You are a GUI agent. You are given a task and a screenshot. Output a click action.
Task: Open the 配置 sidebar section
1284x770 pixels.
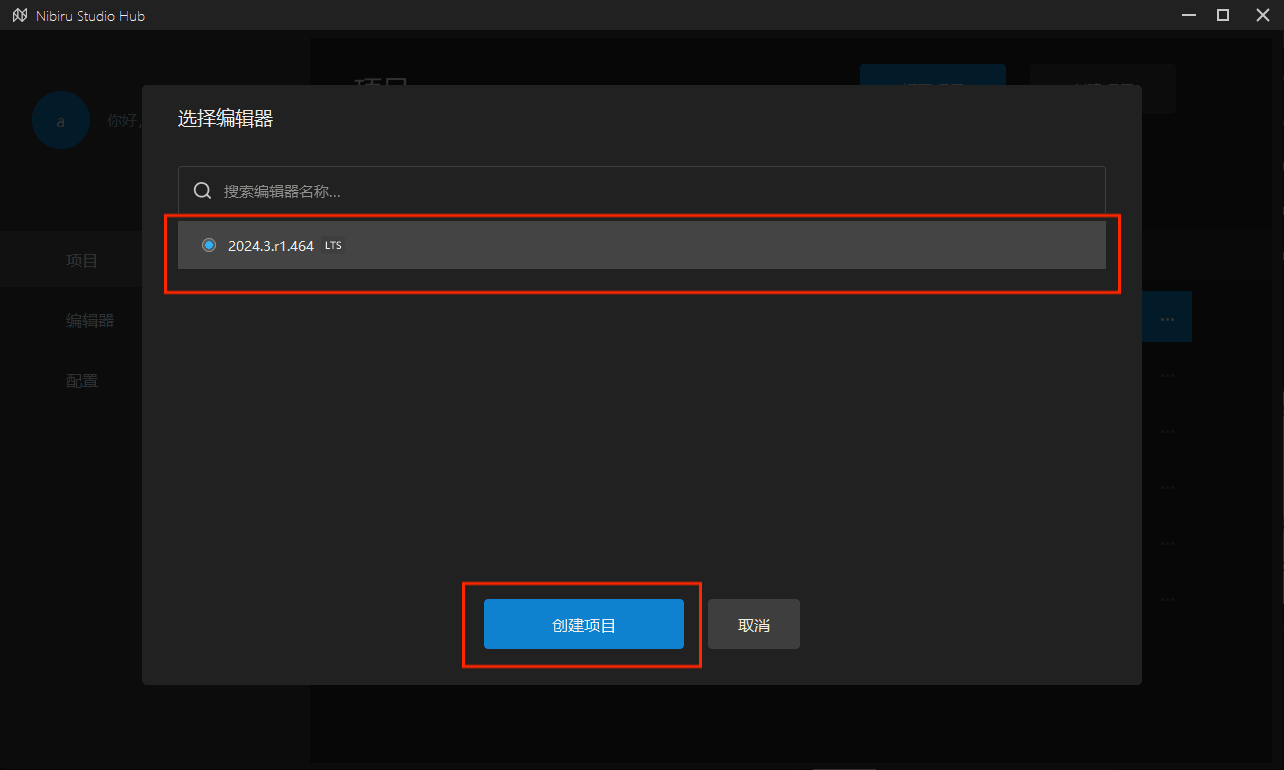click(82, 381)
